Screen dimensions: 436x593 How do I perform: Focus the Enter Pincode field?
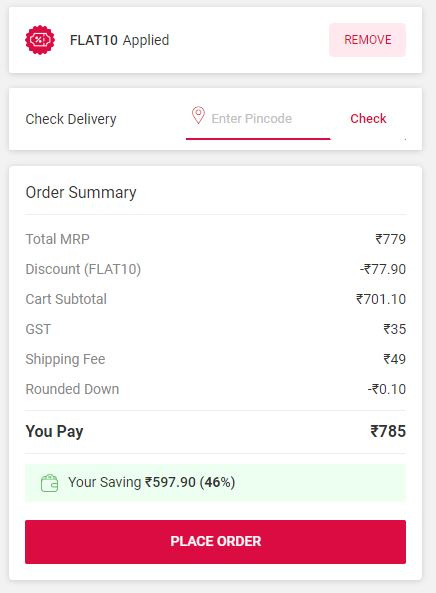pos(258,119)
